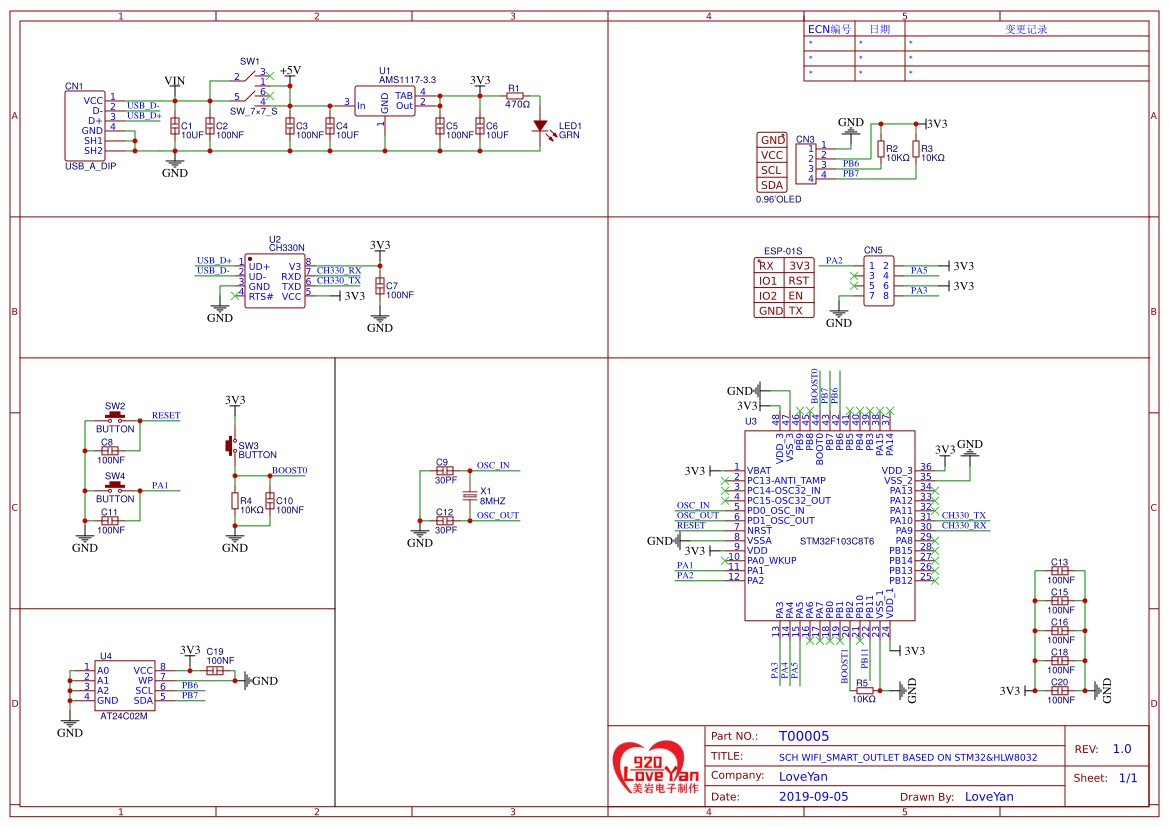Click the LED1 green LED symbol
The image size is (1169, 827).
tap(541, 128)
